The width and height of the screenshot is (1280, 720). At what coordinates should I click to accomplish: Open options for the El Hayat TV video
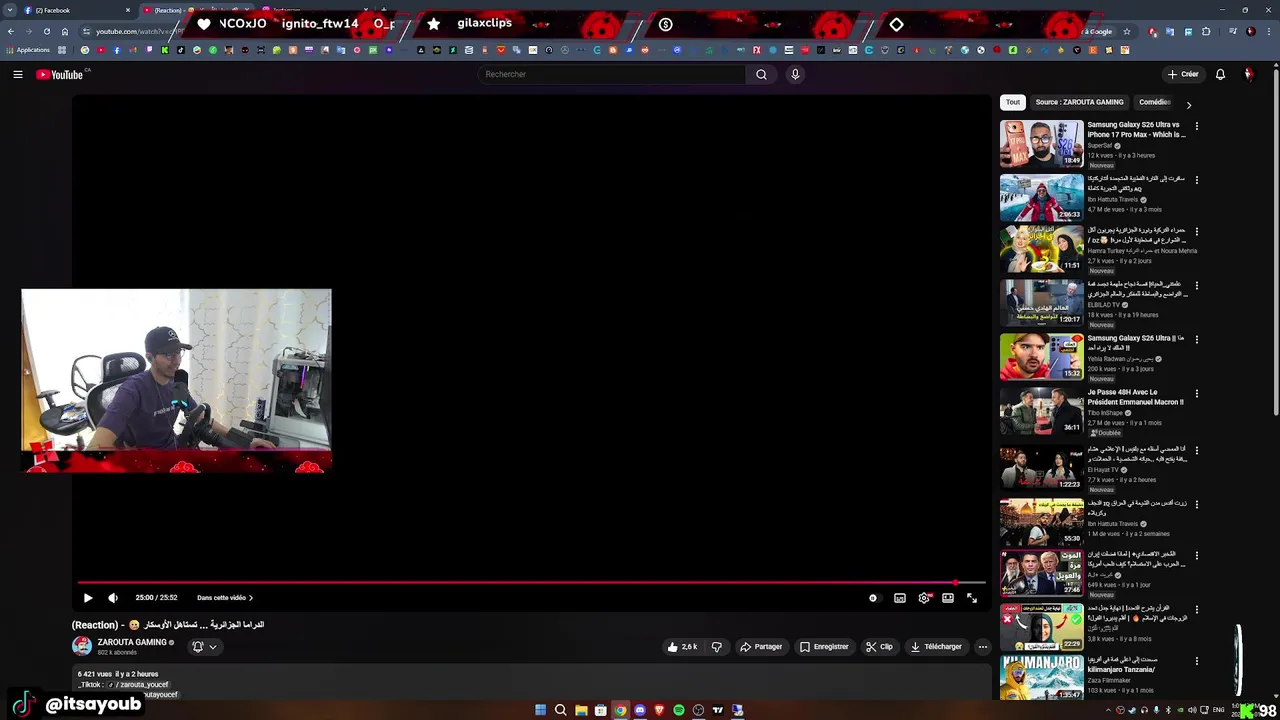click(x=1196, y=450)
